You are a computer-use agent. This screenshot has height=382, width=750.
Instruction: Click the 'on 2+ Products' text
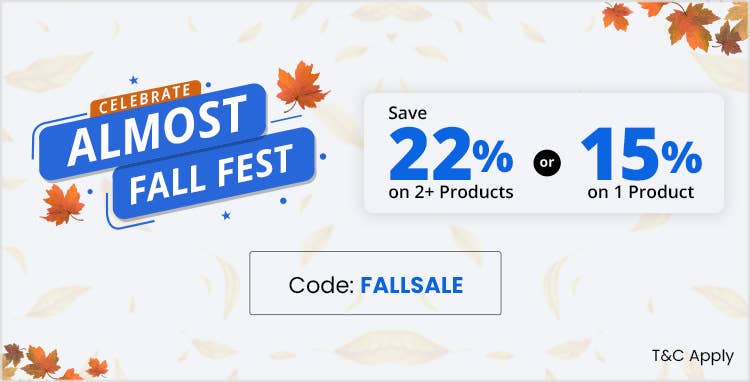tap(451, 192)
